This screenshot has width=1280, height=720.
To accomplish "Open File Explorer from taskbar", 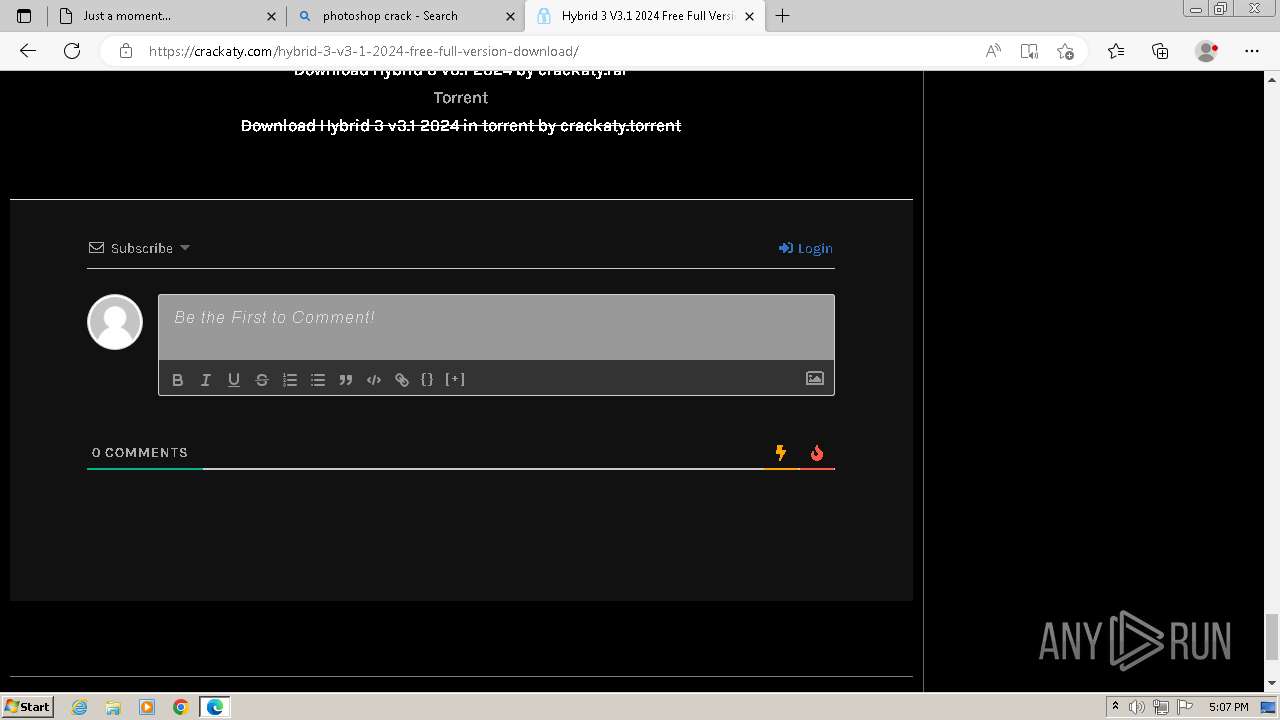I will point(113,707).
